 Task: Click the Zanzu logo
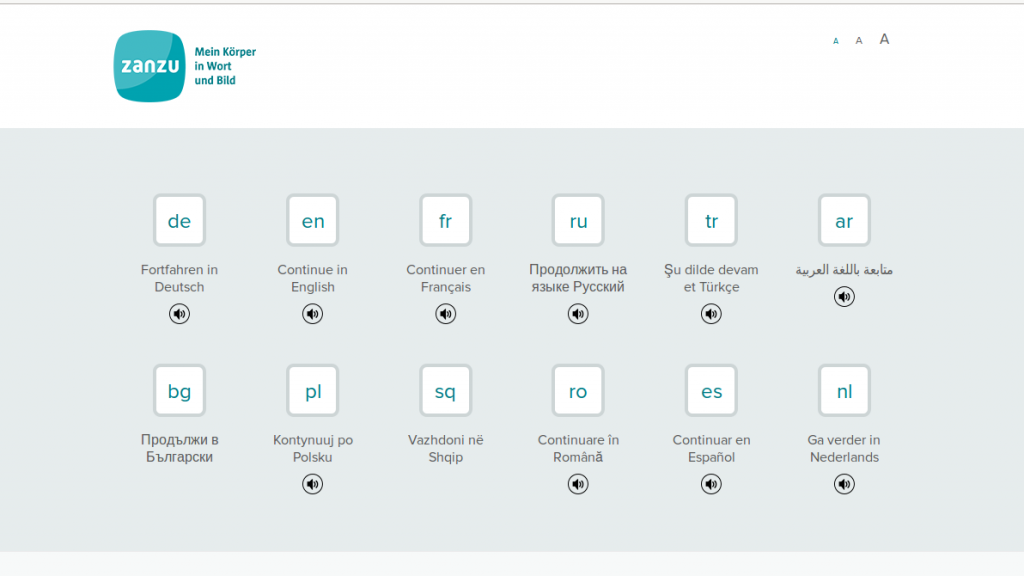(x=150, y=66)
